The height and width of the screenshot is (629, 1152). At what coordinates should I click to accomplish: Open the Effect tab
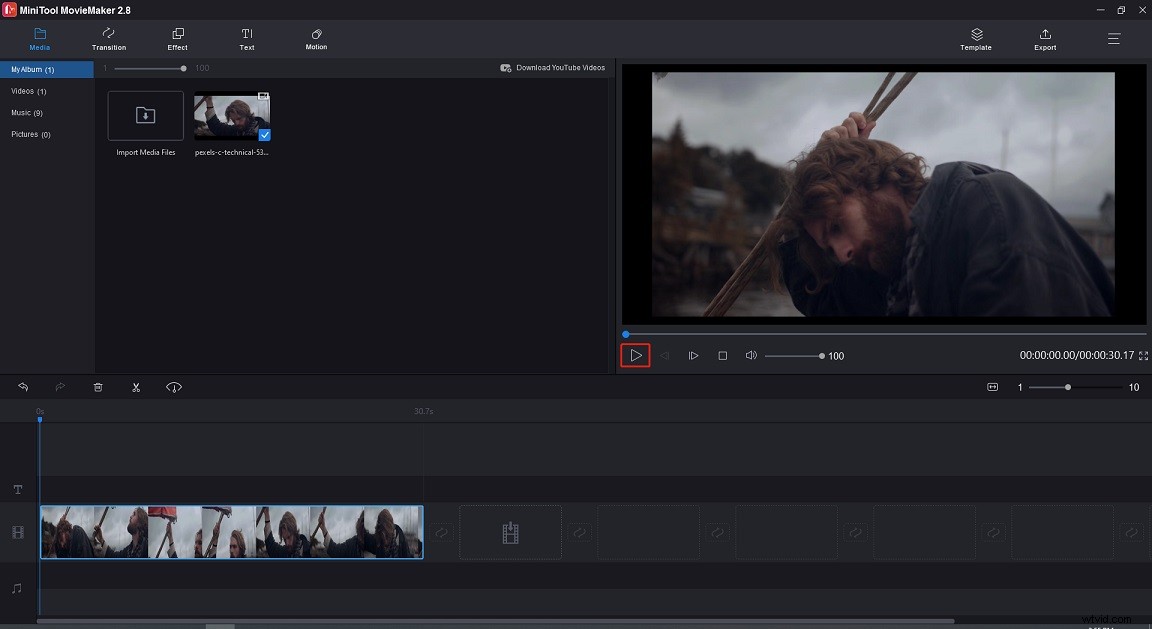tap(177, 39)
